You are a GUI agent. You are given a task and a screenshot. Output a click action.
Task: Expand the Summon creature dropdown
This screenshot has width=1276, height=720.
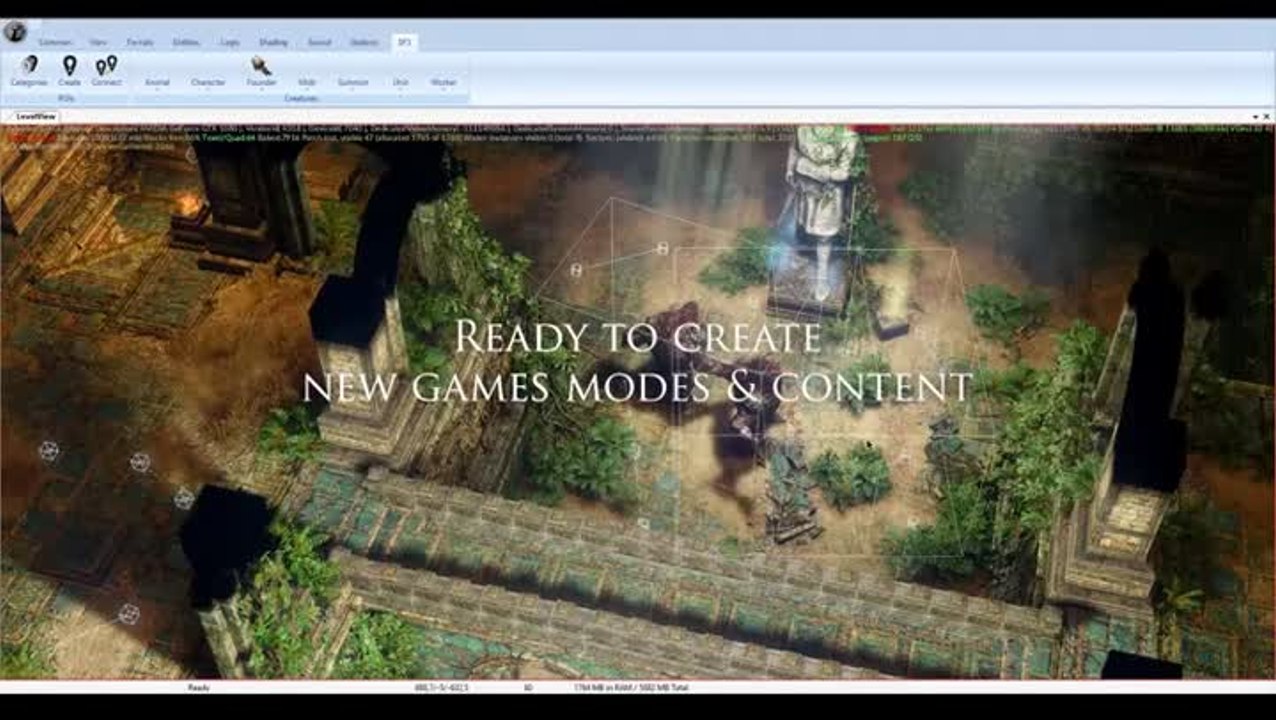click(x=353, y=83)
